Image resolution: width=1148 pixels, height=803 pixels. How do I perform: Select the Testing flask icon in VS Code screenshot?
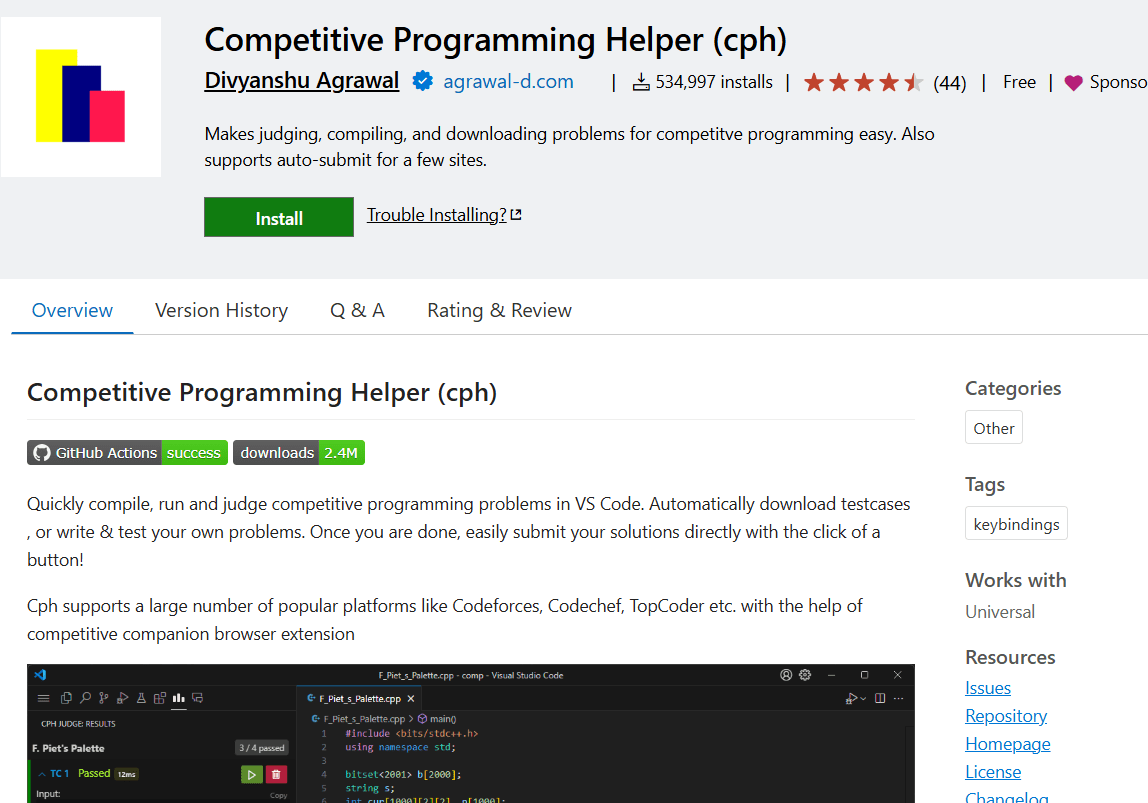tap(141, 698)
